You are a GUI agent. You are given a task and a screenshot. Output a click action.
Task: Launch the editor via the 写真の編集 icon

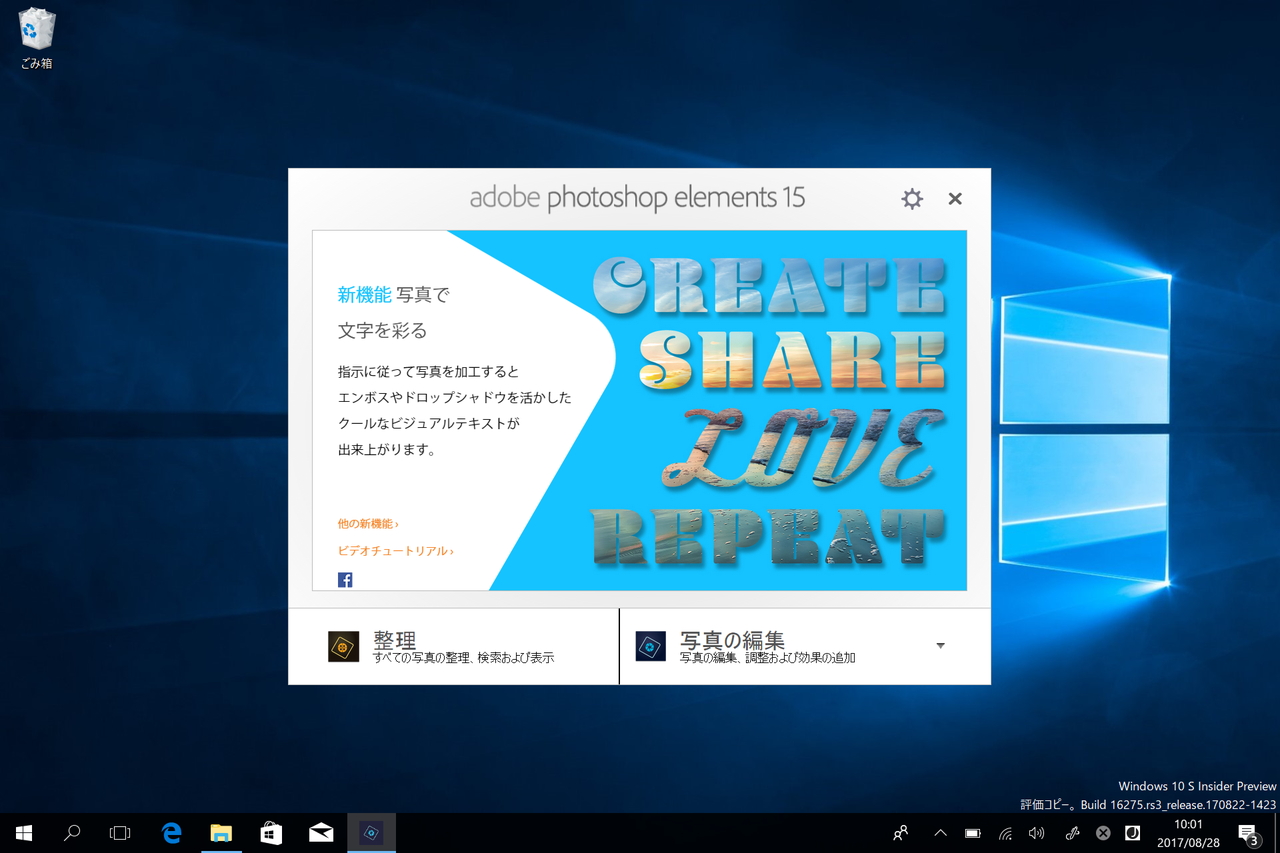651,647
